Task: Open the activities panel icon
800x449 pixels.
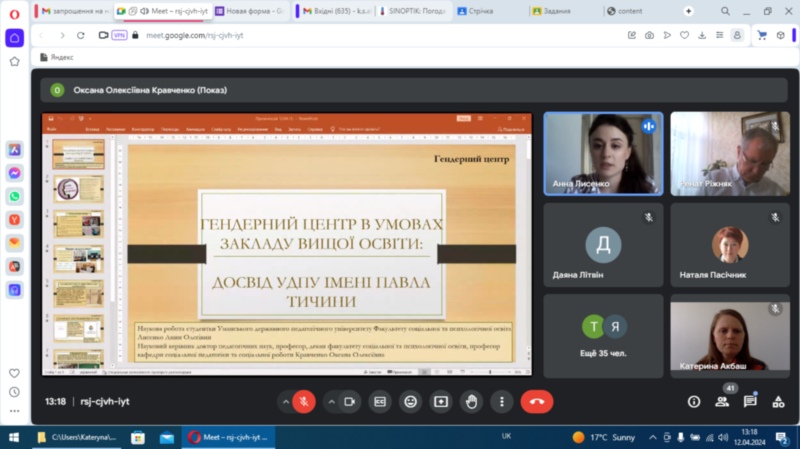Action: (778, 401)
